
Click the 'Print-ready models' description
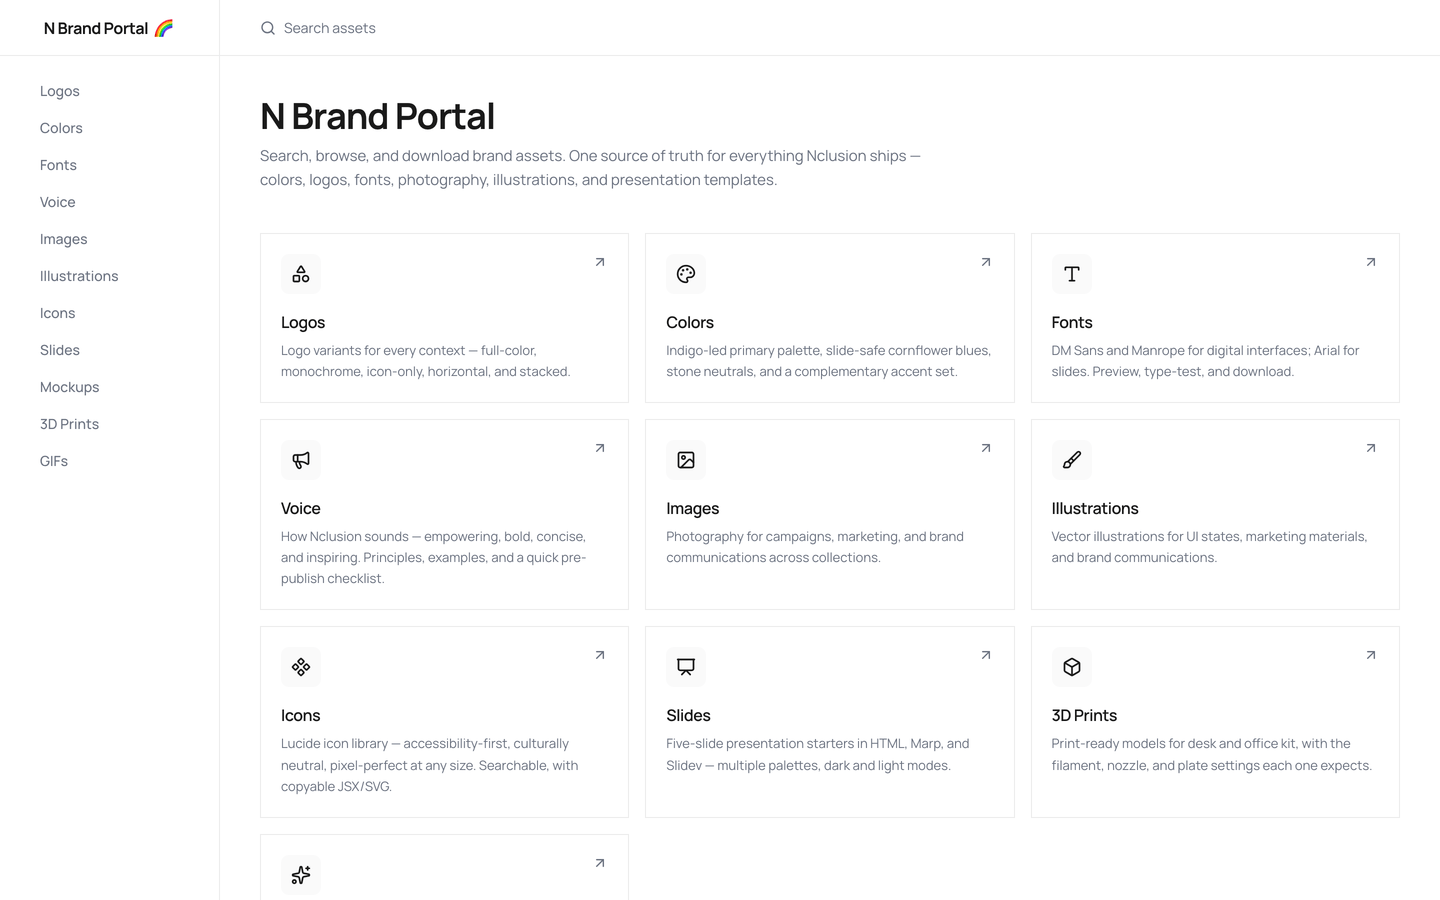point(1212,754)
